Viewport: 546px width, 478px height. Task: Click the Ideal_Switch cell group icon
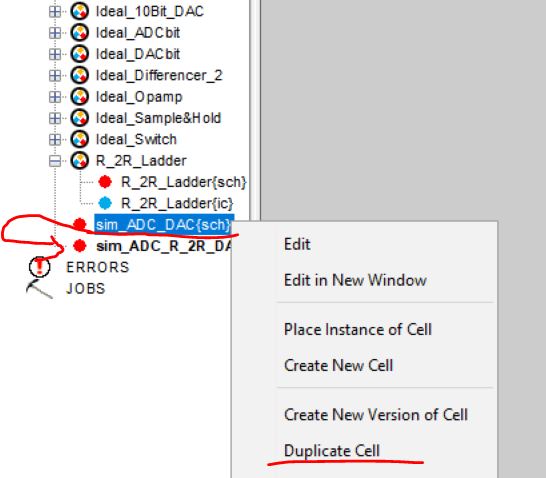(x=79, y=139)
